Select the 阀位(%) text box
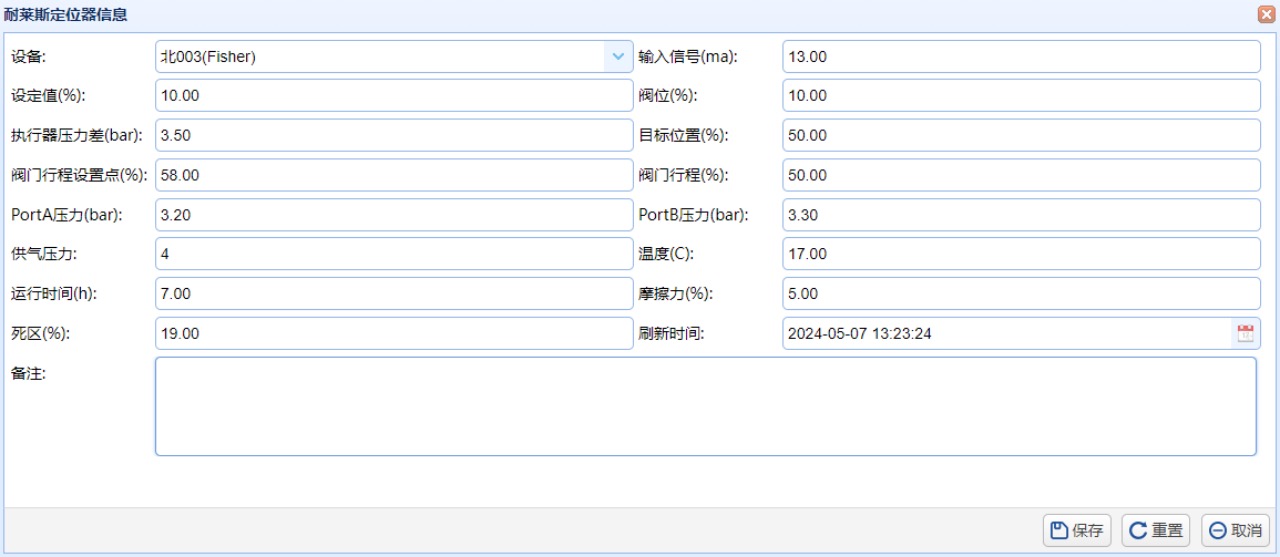 pyautogui.click(x=1020, y=96)
